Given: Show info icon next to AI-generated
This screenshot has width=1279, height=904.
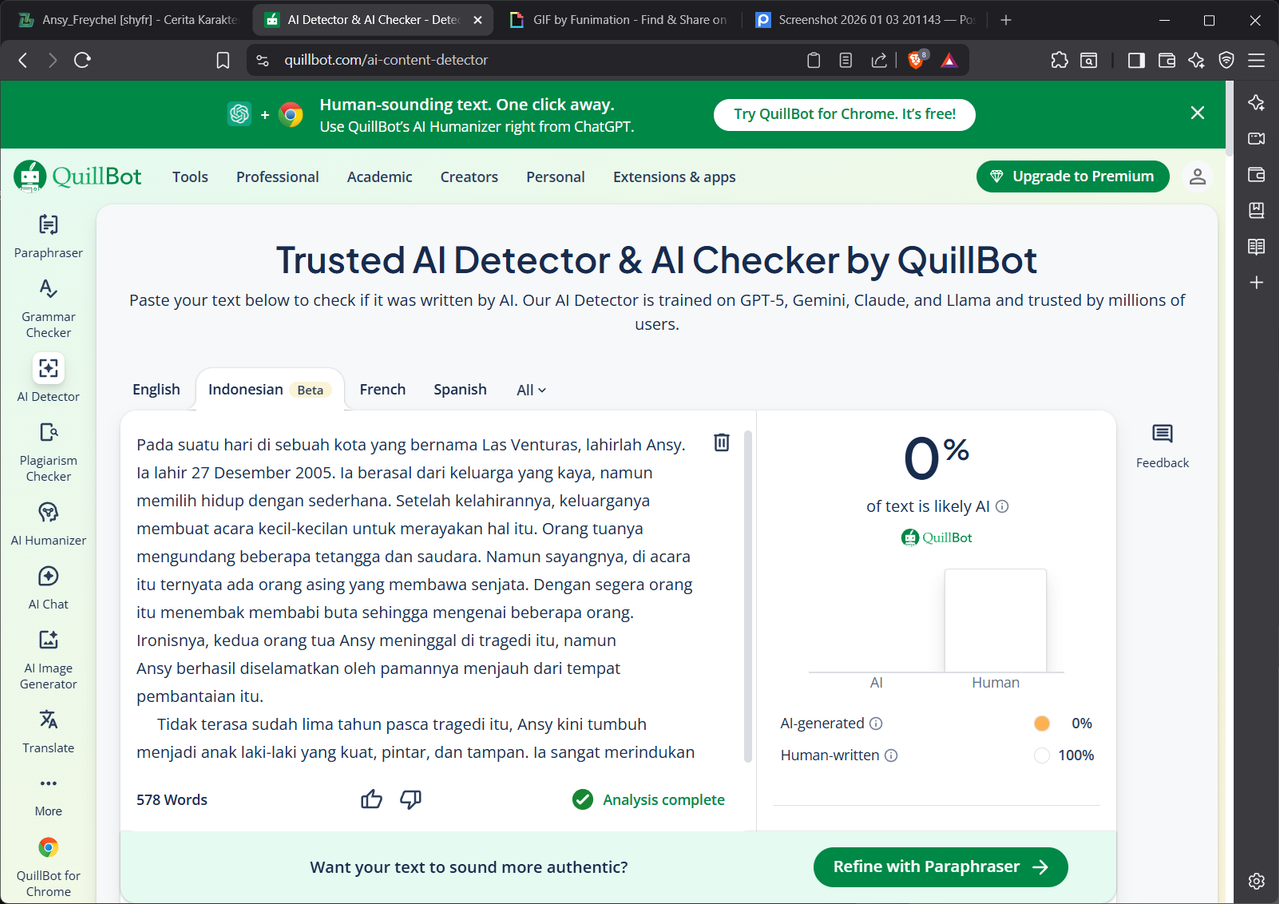Looking at the screenshot, I should coord(876,723).
